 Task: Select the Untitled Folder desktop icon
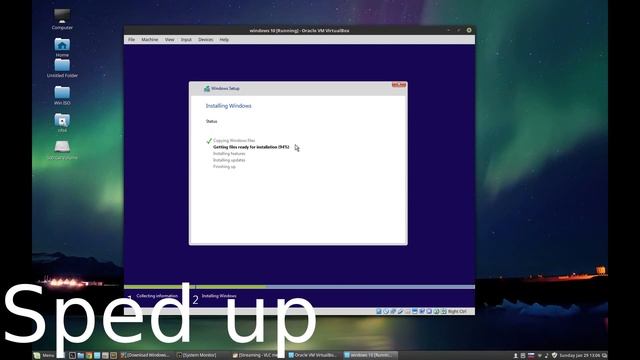(62, 68)
